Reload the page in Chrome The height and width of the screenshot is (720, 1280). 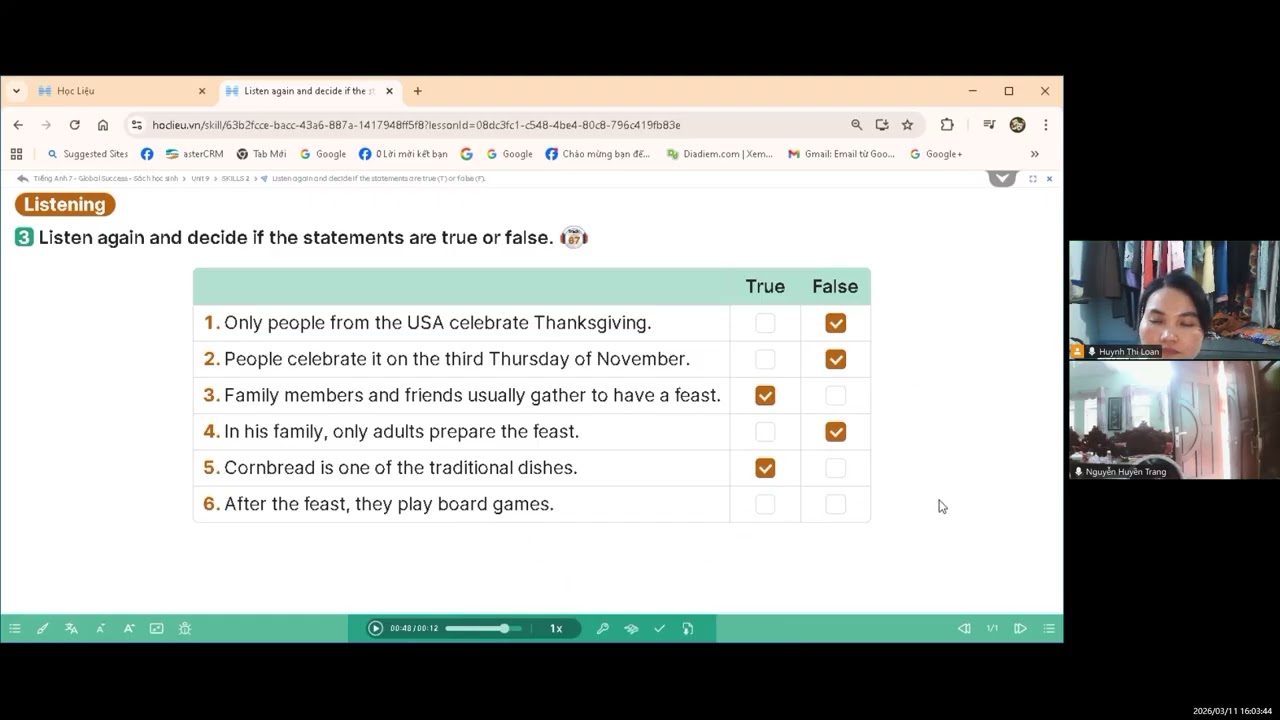point(74,125)
